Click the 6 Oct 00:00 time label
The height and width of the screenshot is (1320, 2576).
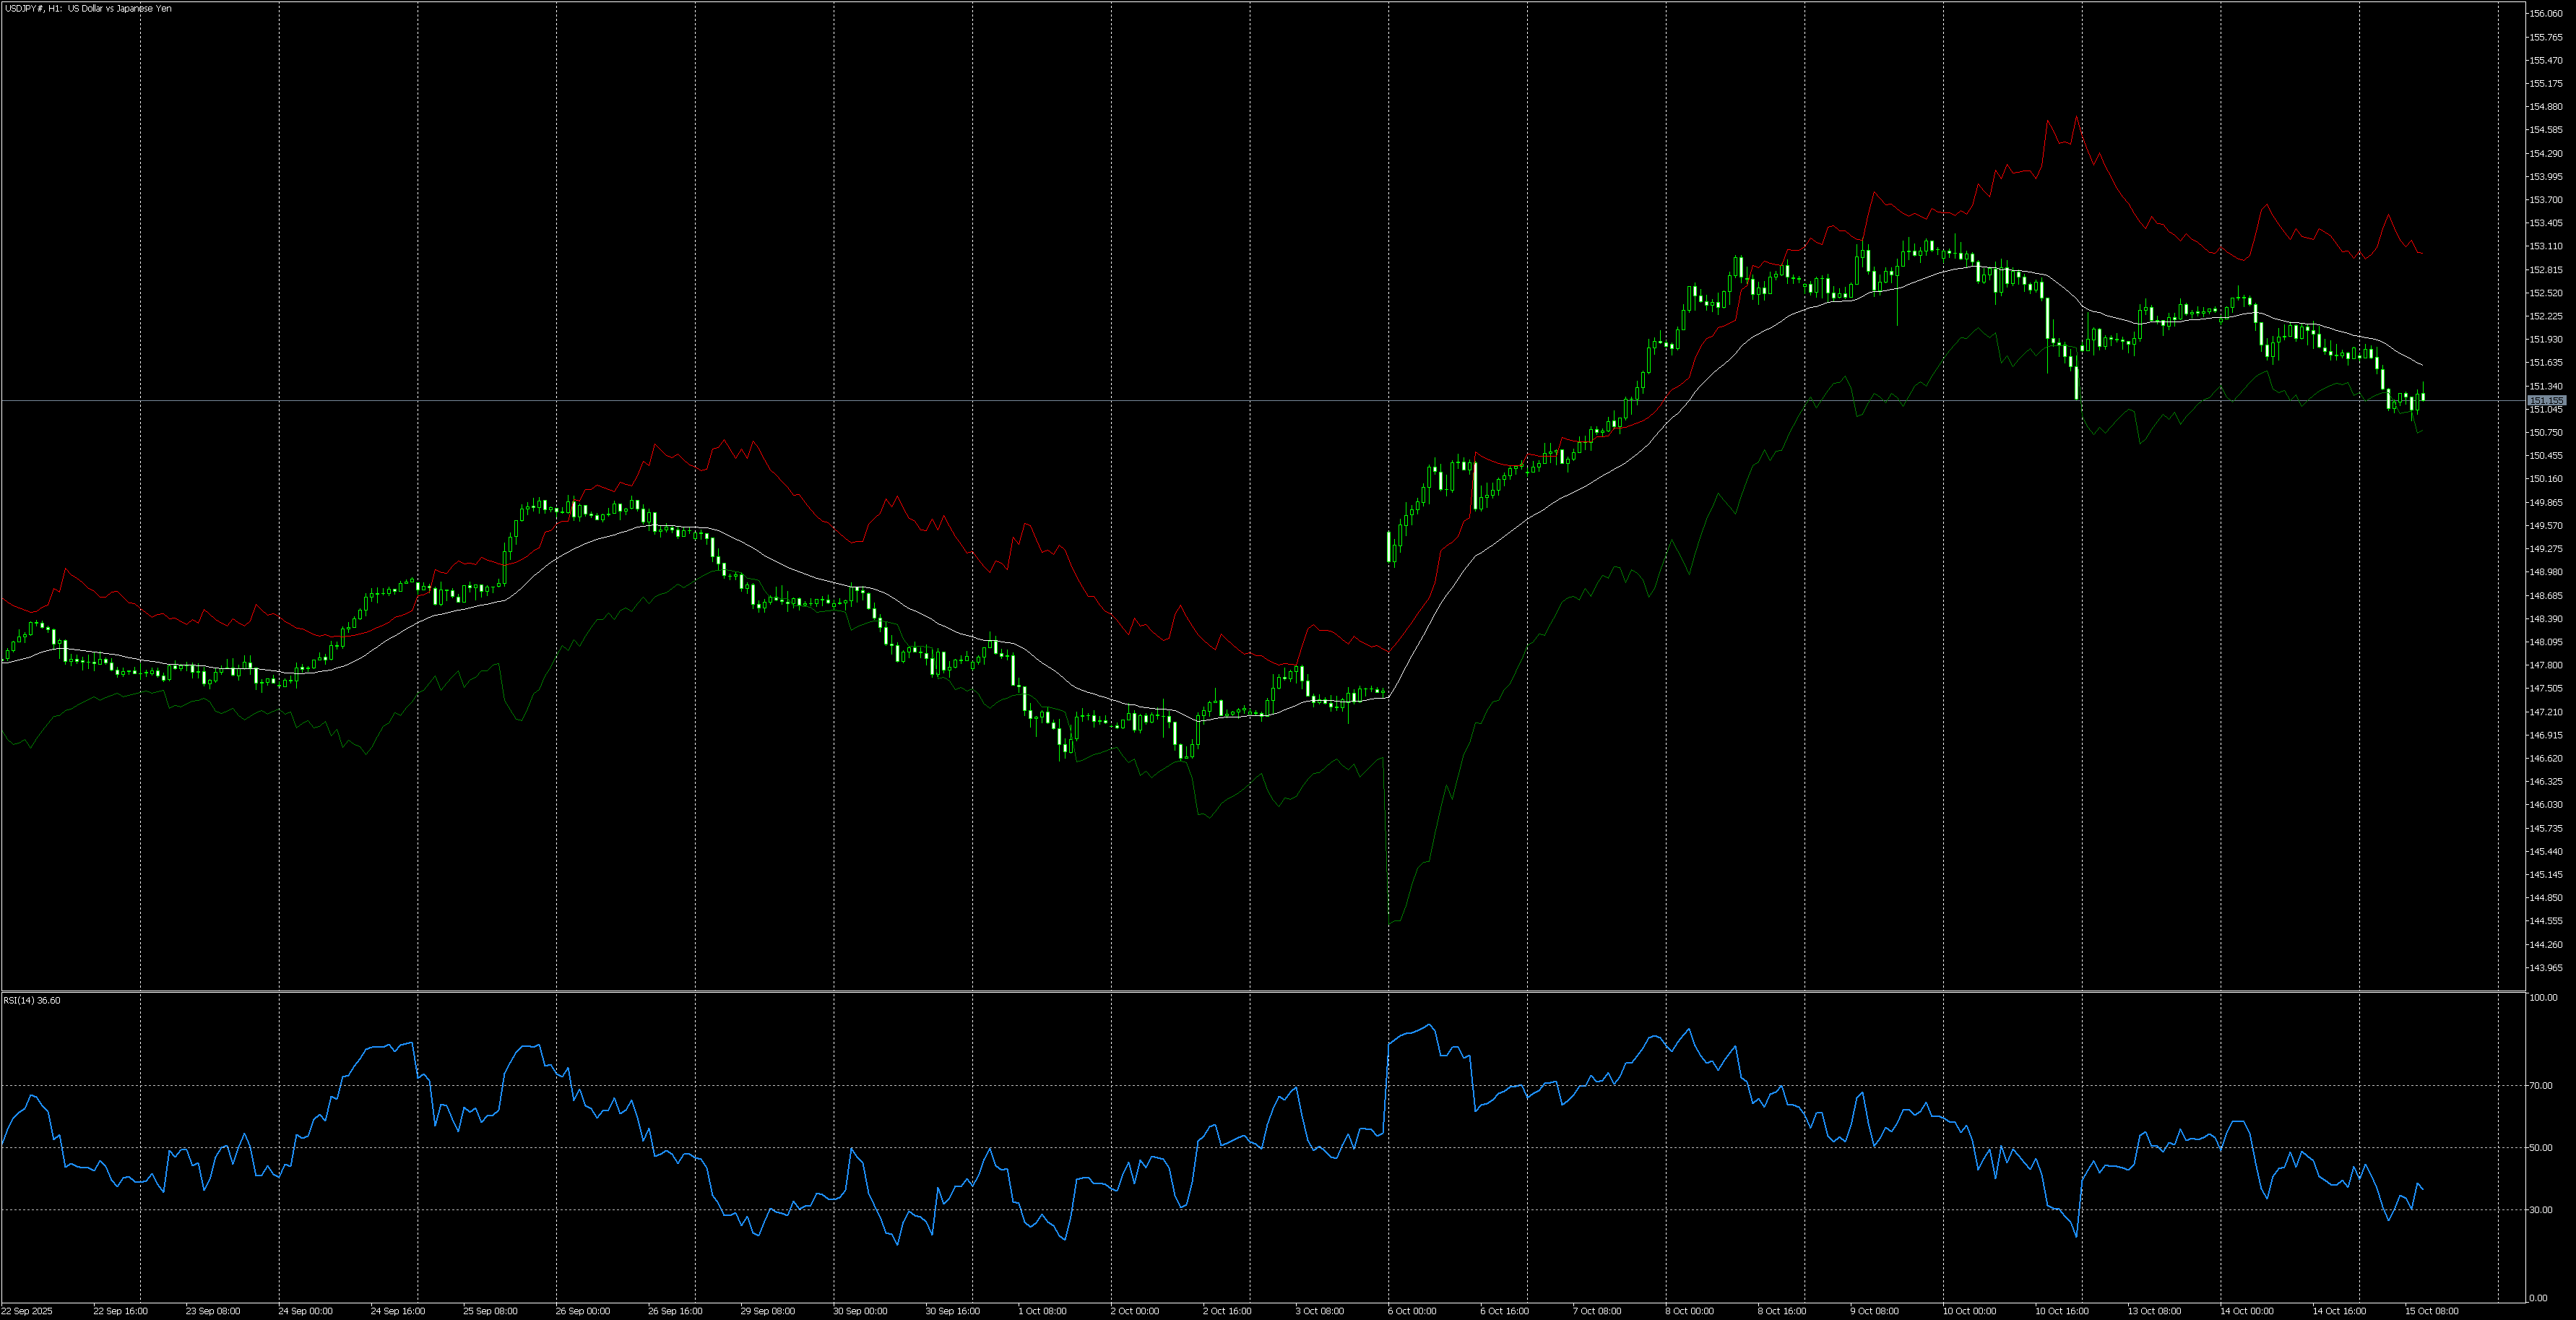click(1411, 1311)
